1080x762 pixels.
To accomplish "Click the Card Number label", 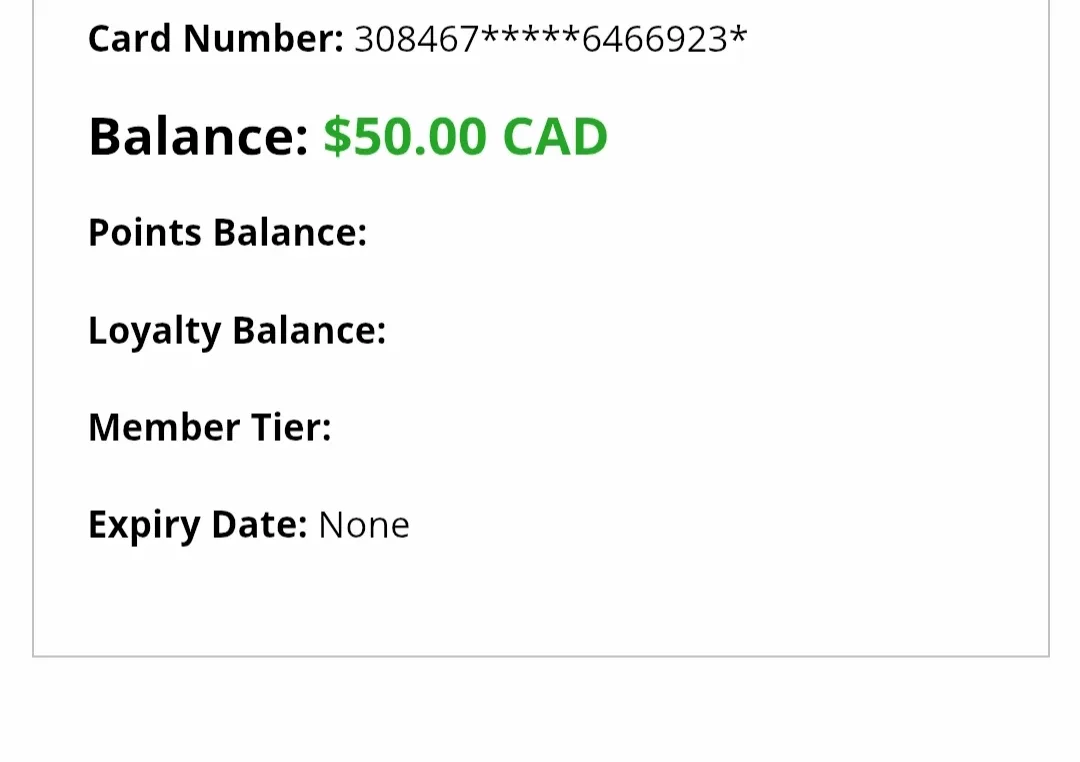I will tap(215, 40).
